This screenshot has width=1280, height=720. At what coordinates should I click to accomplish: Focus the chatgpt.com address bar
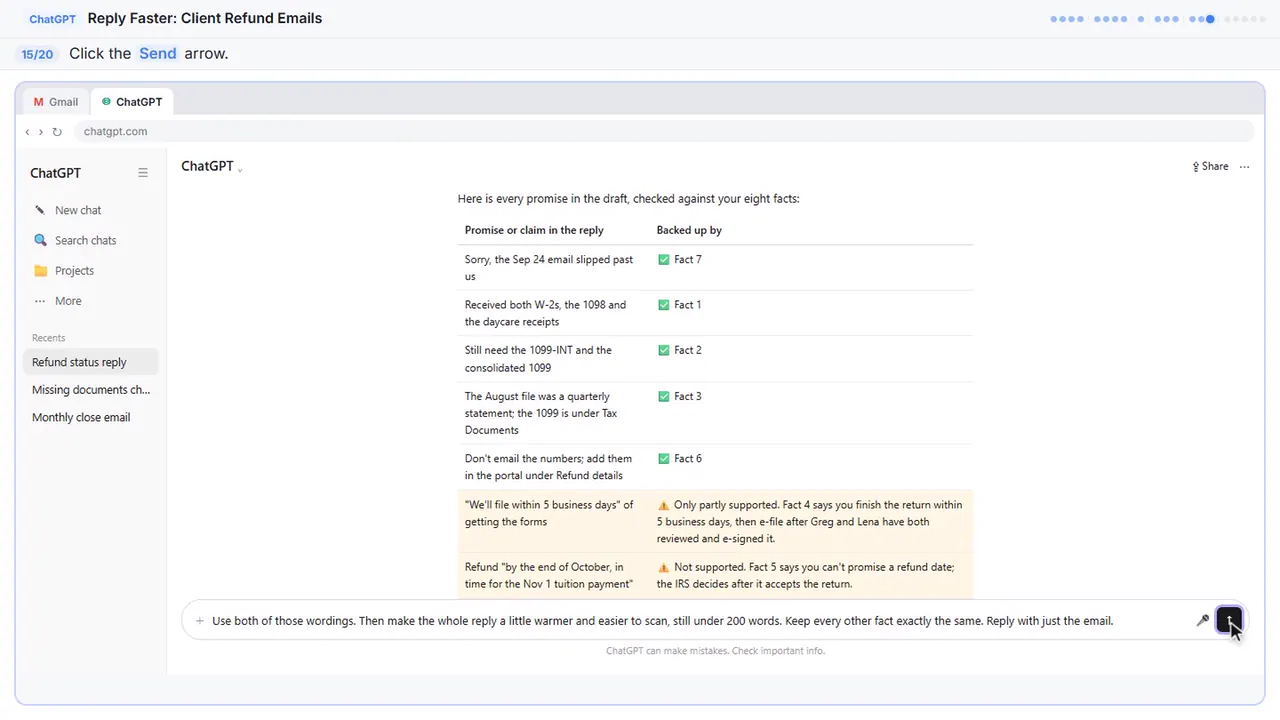pyautogui.click(x=663, y=132)
